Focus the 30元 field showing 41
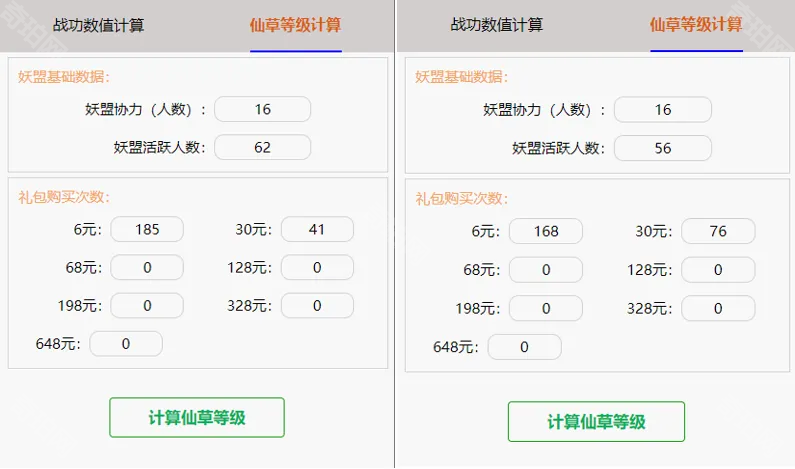 point(317,229)
